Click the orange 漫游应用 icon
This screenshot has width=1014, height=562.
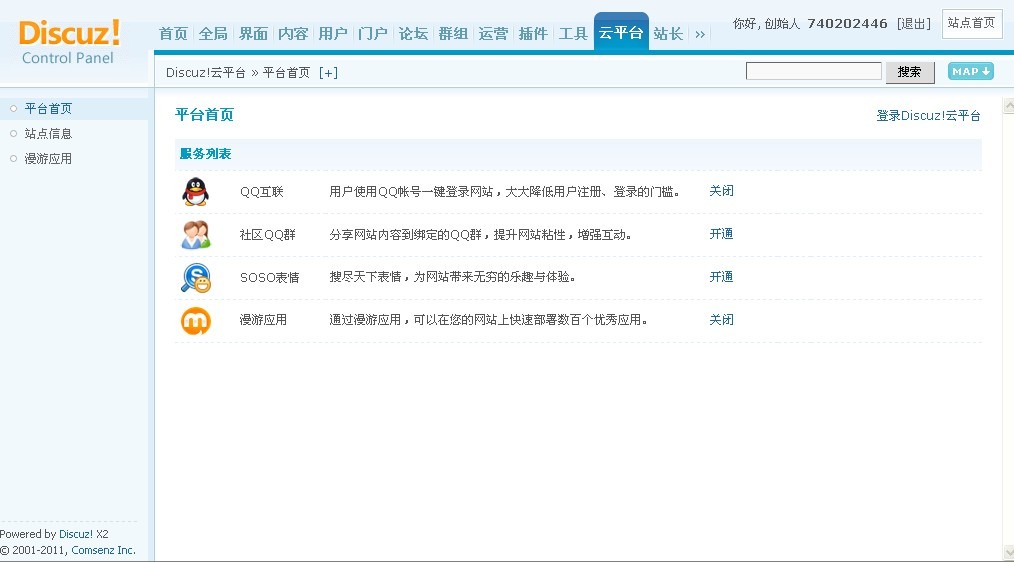[196, 321]
